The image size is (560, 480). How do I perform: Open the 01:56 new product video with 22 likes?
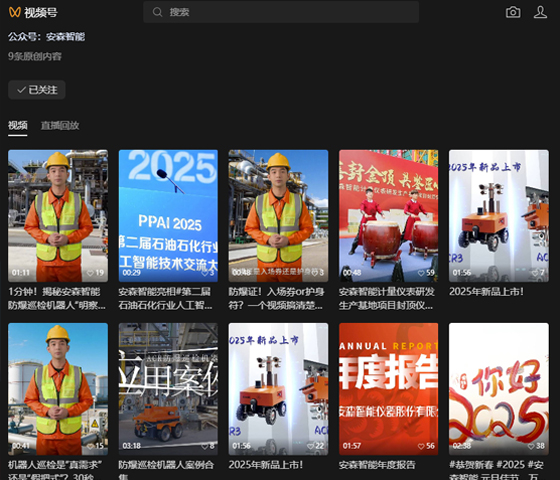(x=278, y=389)
